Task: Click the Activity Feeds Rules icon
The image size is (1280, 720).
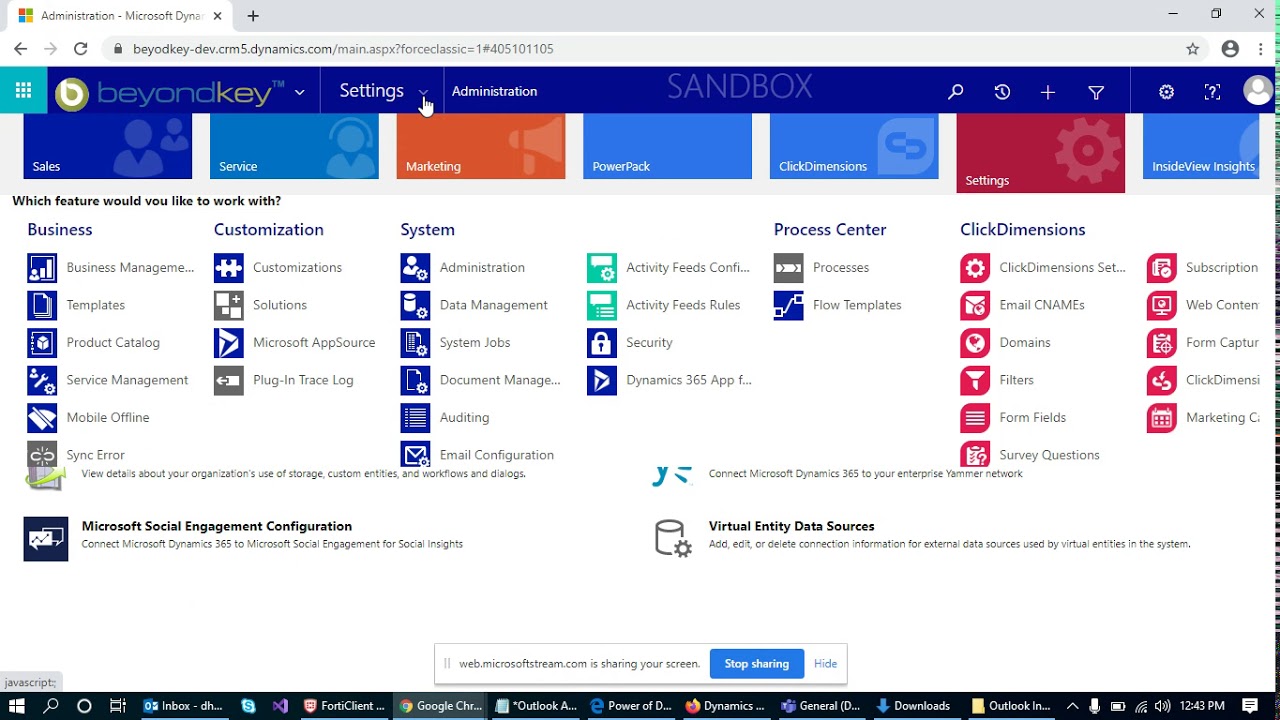Action: tap(602, 305)
